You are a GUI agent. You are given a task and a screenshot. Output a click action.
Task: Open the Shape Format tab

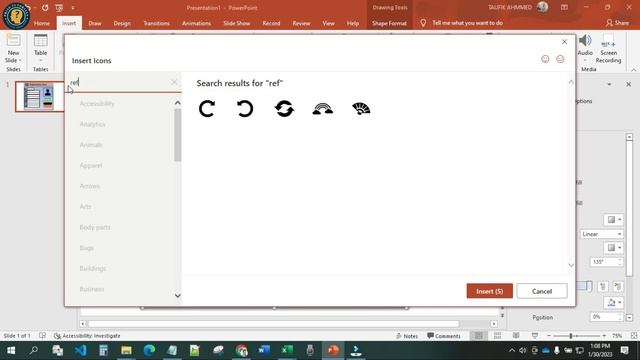(x=389, y=23)
